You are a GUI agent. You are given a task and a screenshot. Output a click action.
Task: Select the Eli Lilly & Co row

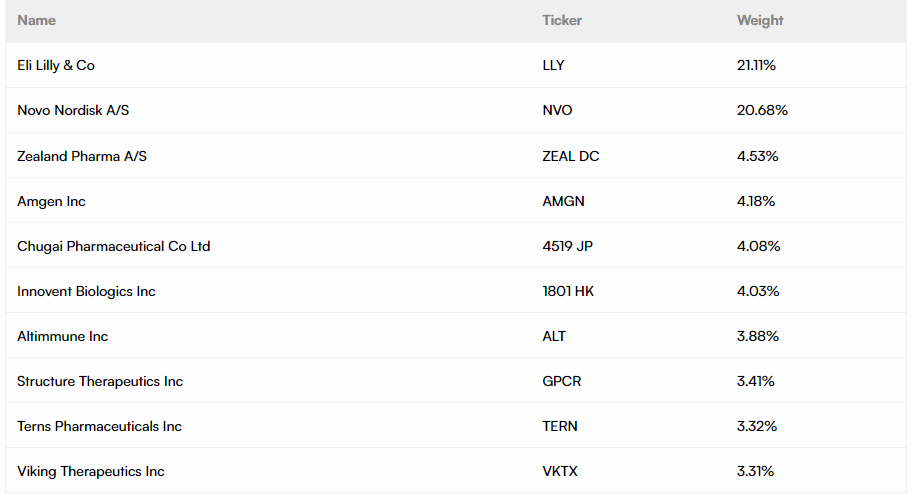click(56, 65)
